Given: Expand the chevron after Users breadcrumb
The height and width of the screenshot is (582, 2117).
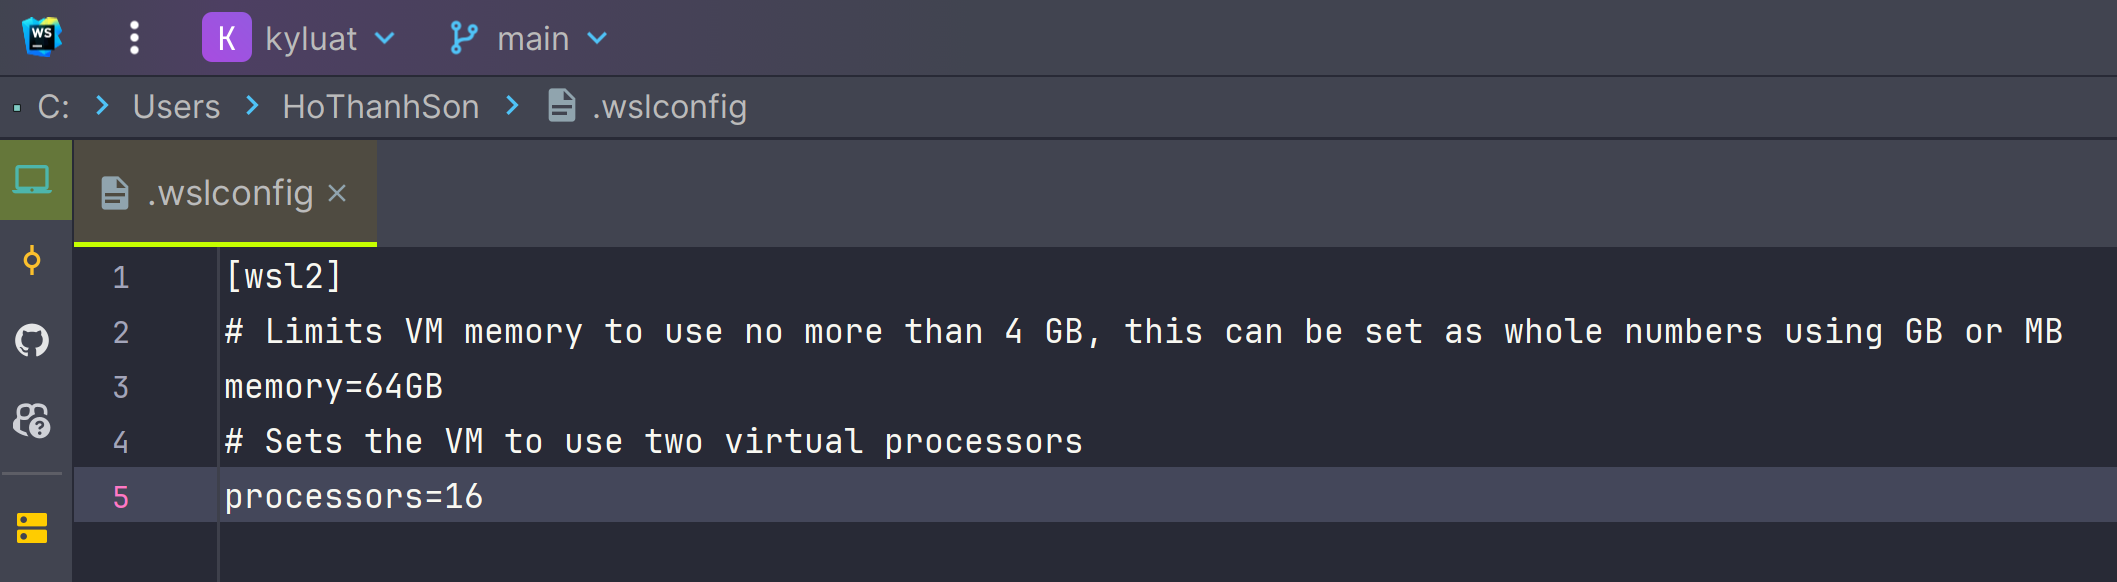Looking at the screenshot, I should [x=252, y=105].
